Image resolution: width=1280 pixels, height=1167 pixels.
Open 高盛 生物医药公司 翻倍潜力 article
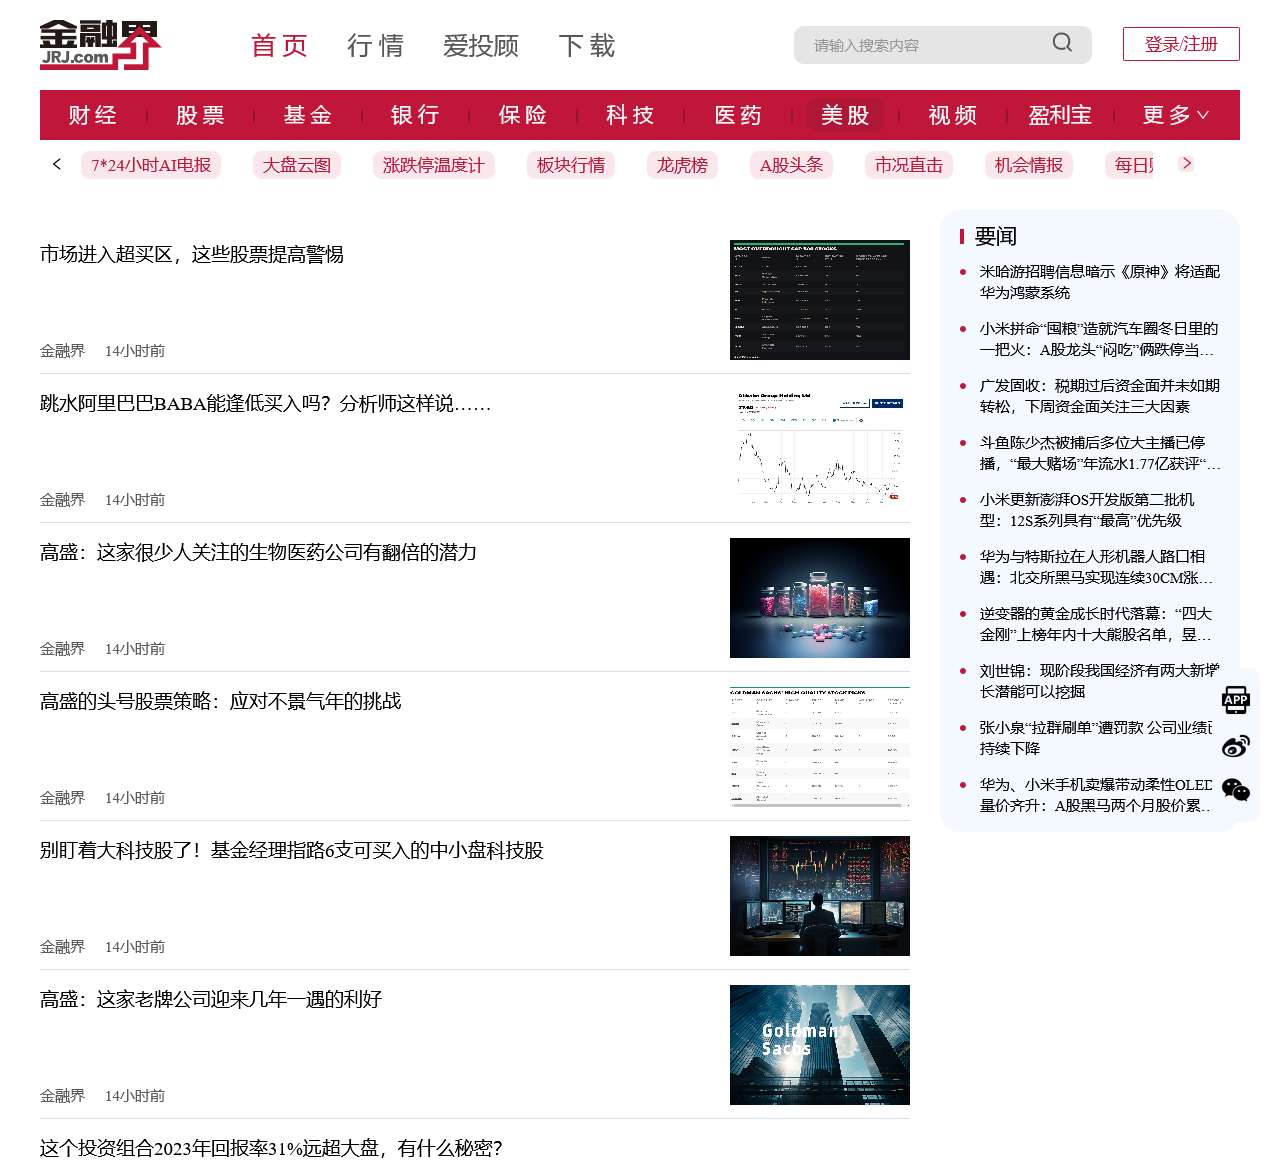tap(258, 553)
